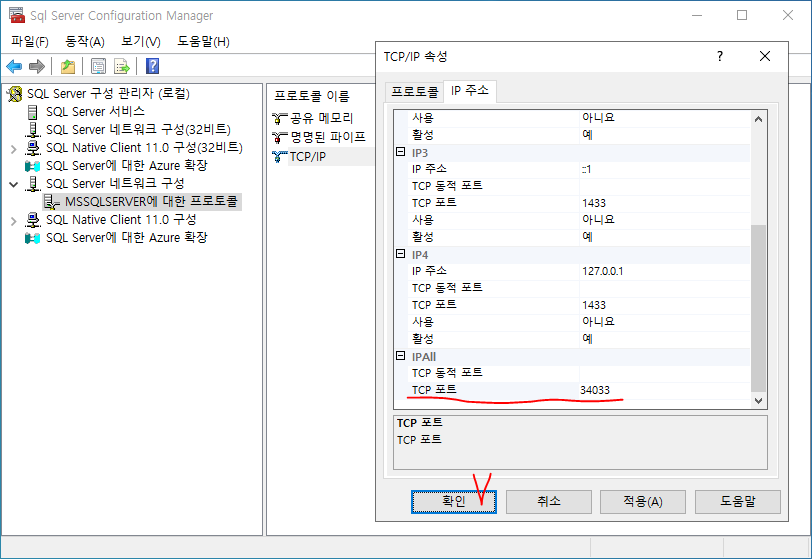Viewport: 812px width, 559px height.
Task: Click the 확인 button
Action: (x=454, y=501)
